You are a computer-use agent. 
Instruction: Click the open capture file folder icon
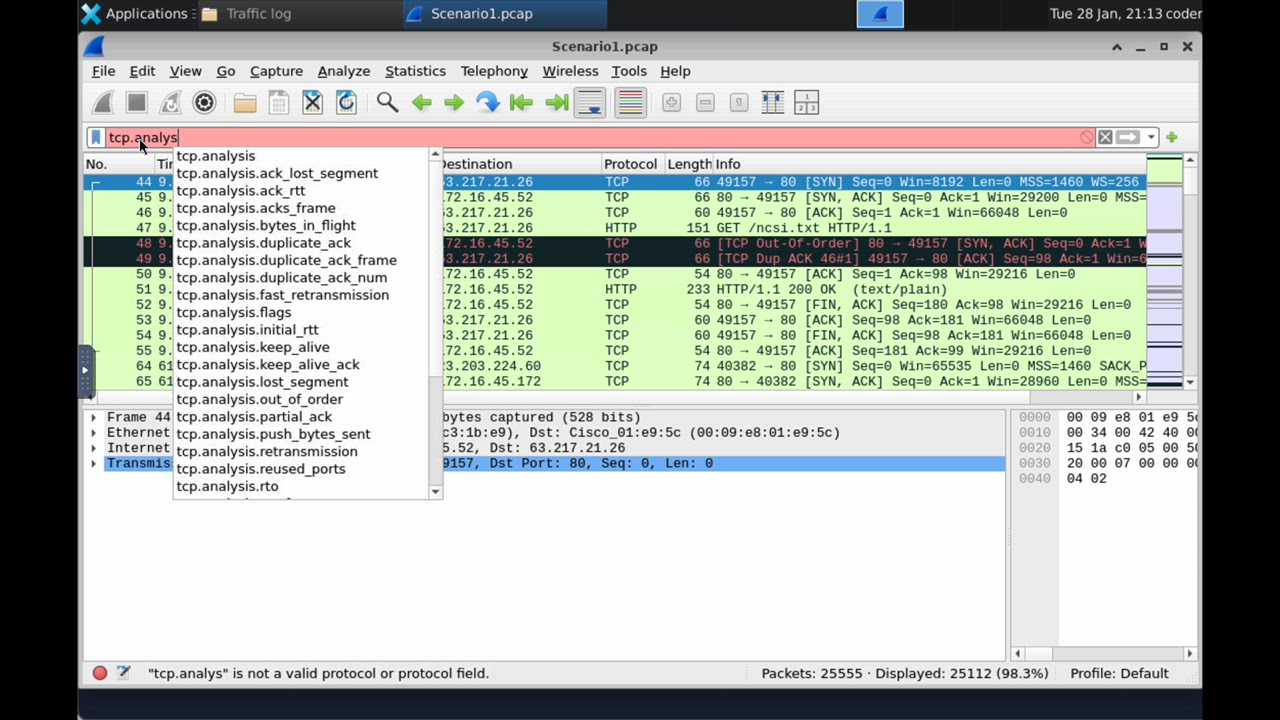245,102
